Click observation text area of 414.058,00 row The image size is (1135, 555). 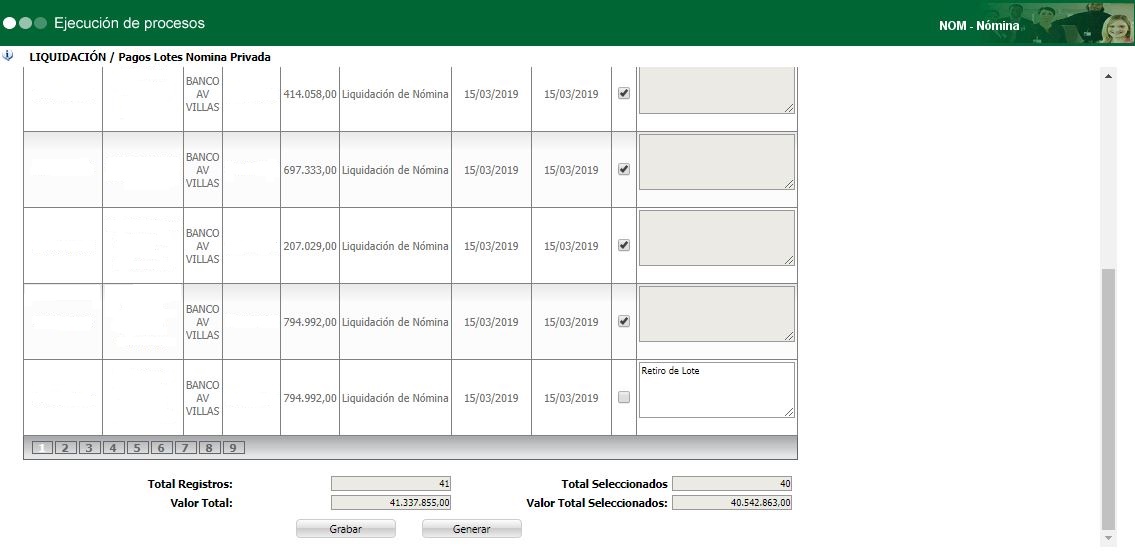click(717, 90)
